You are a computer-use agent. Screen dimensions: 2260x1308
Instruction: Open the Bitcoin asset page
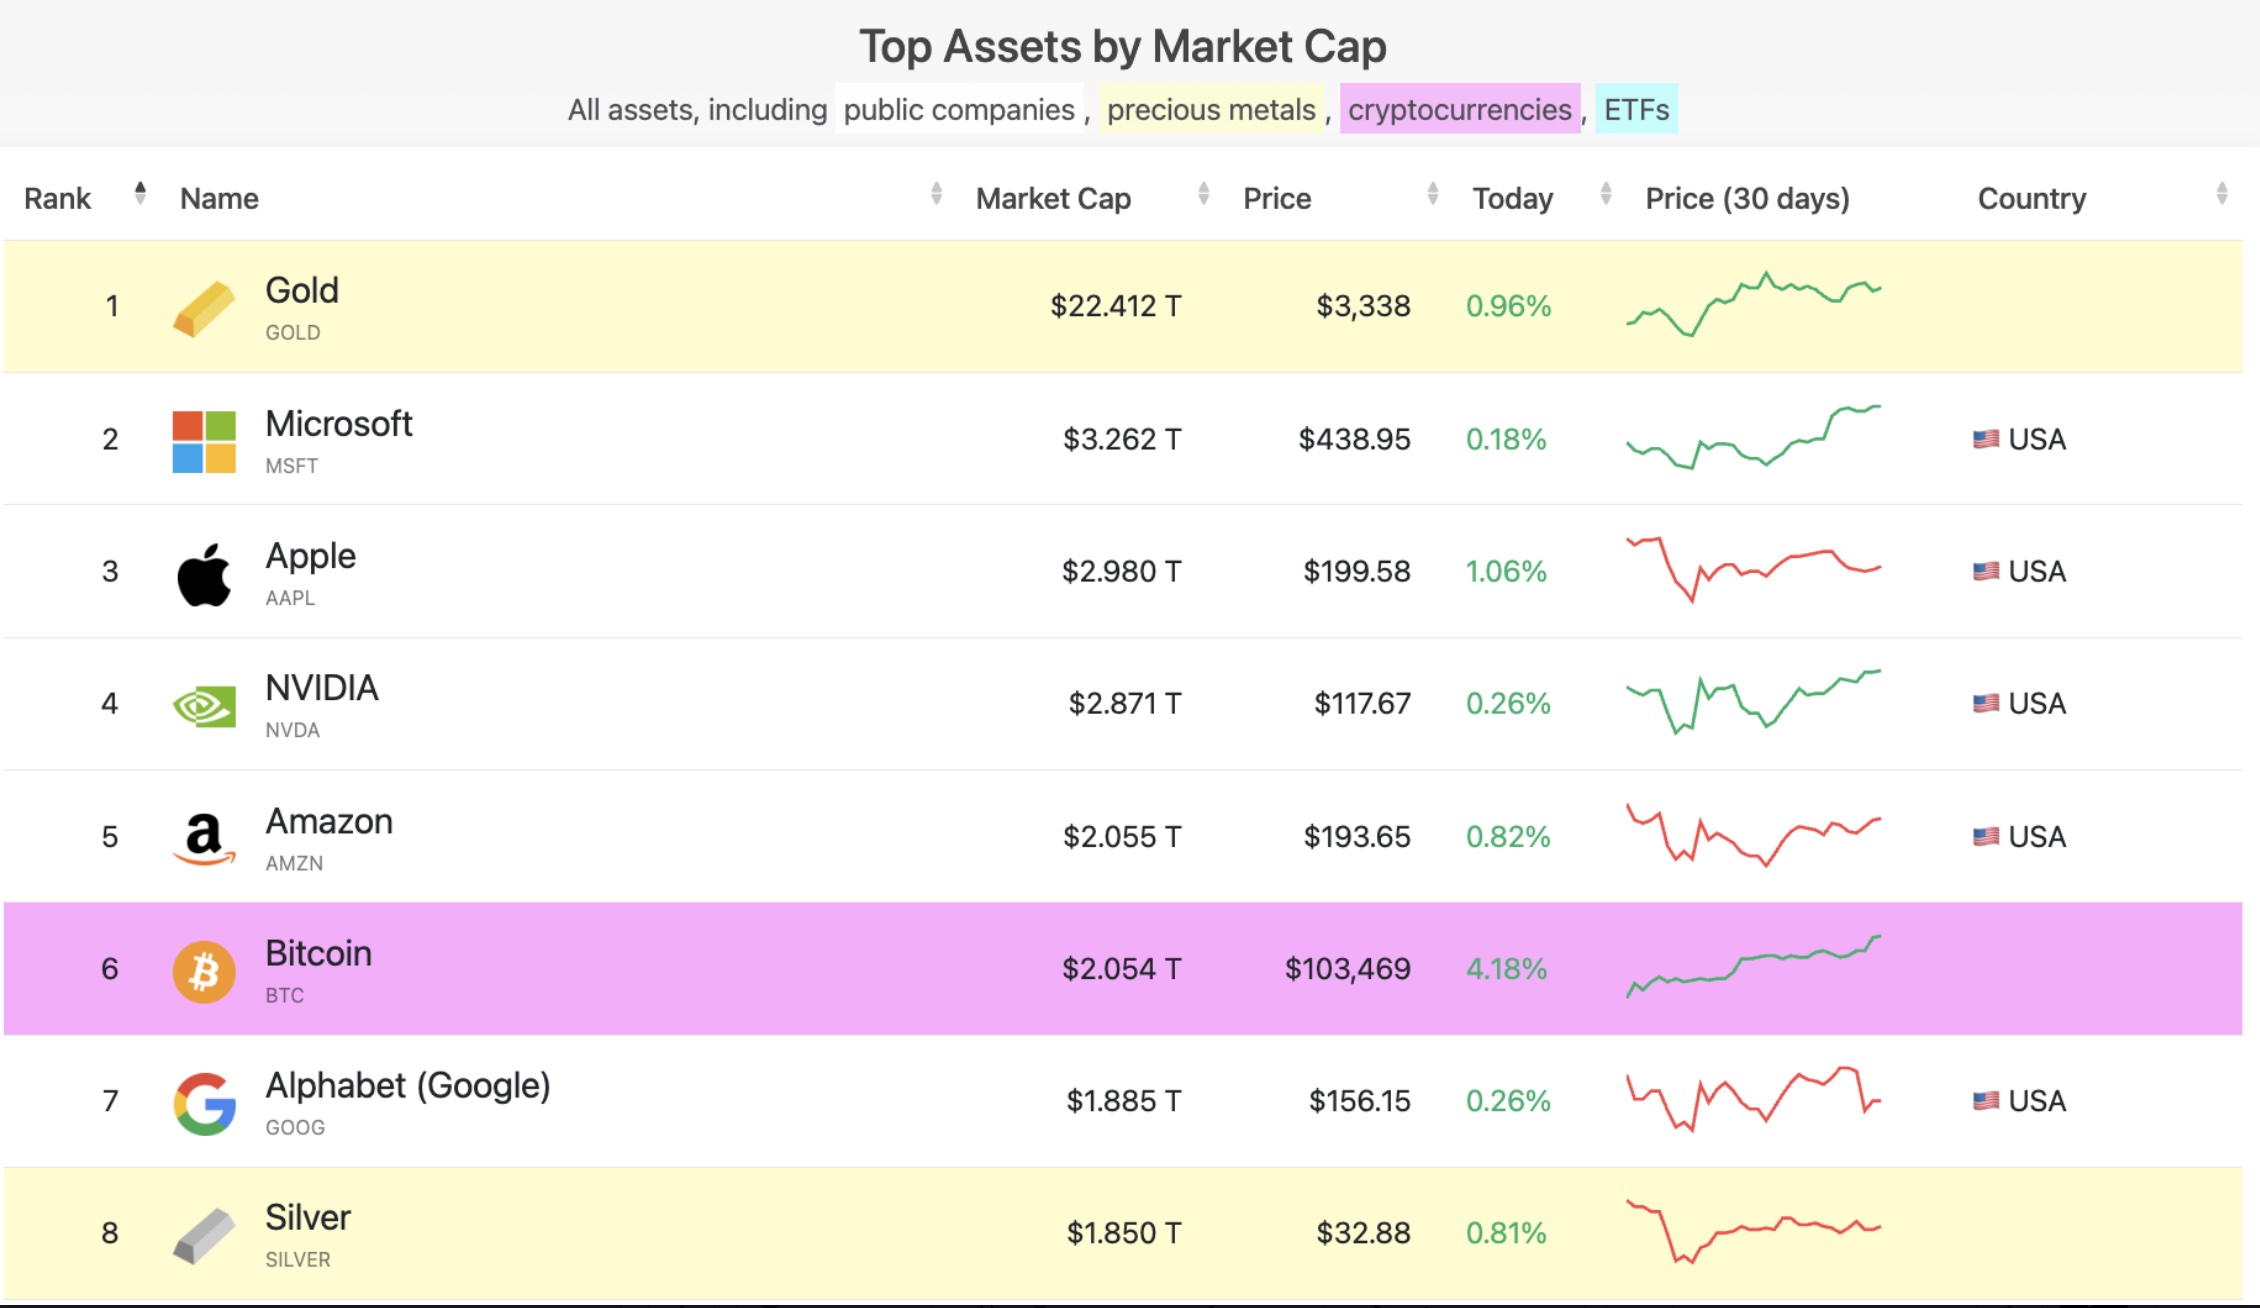coord(318,953)
